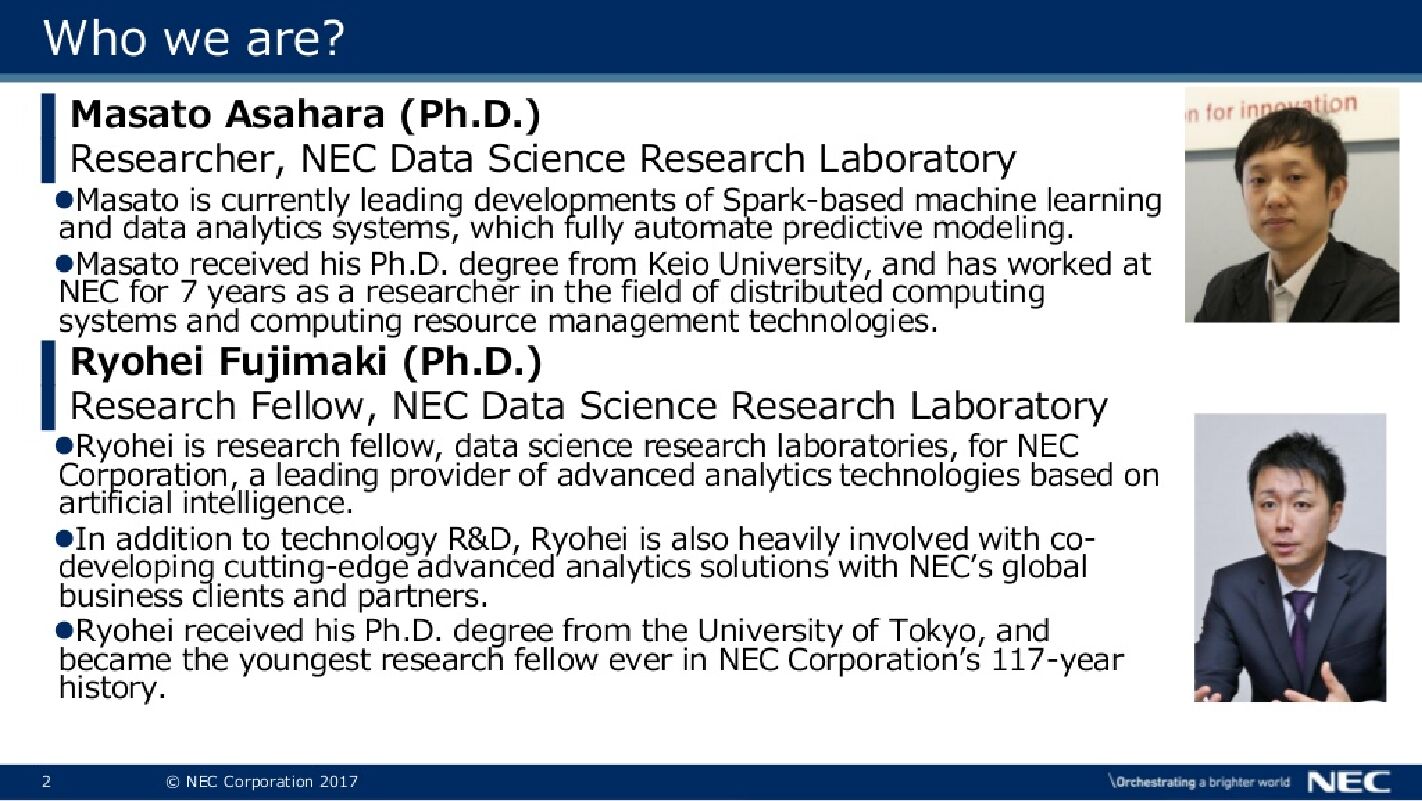Viewport: 1422px width, 801px height.
Task: Click the bullet starting "Ryohei is research fellow"
Action: coord(608,473)
